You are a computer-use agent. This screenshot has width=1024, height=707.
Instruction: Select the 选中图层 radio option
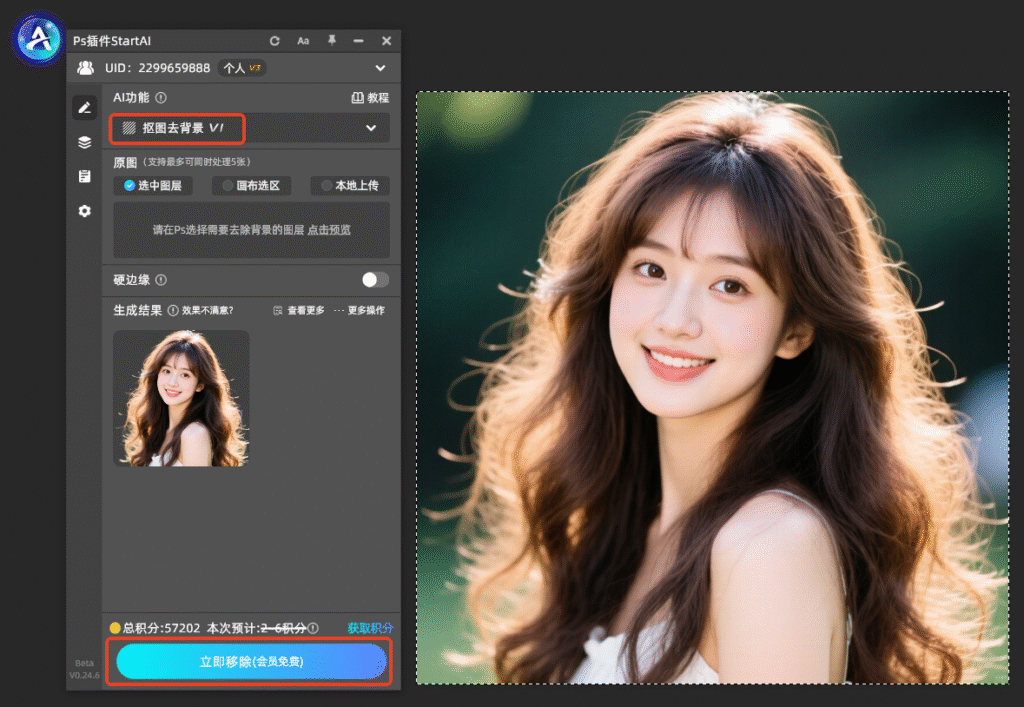click(153, 185)
